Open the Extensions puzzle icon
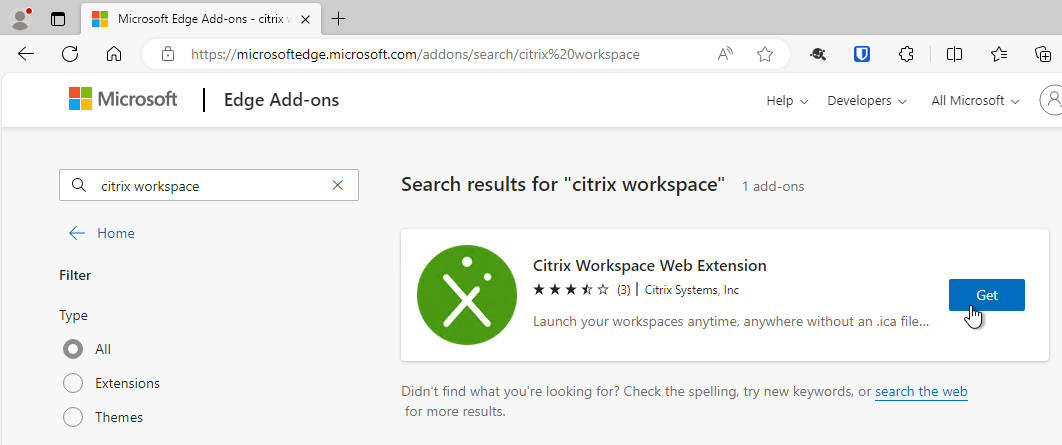Viewport: 1062px width, 445px height. point(906,54)
